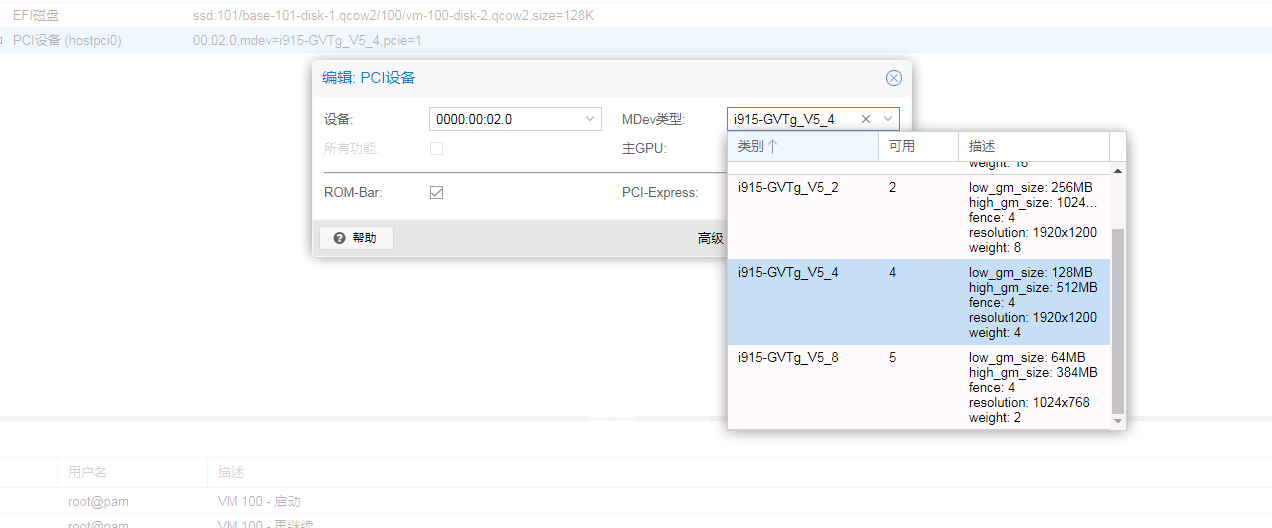Click the 高级 advanced label
The height and width of the screenshot is (528, 1272).
click(710, 238)
